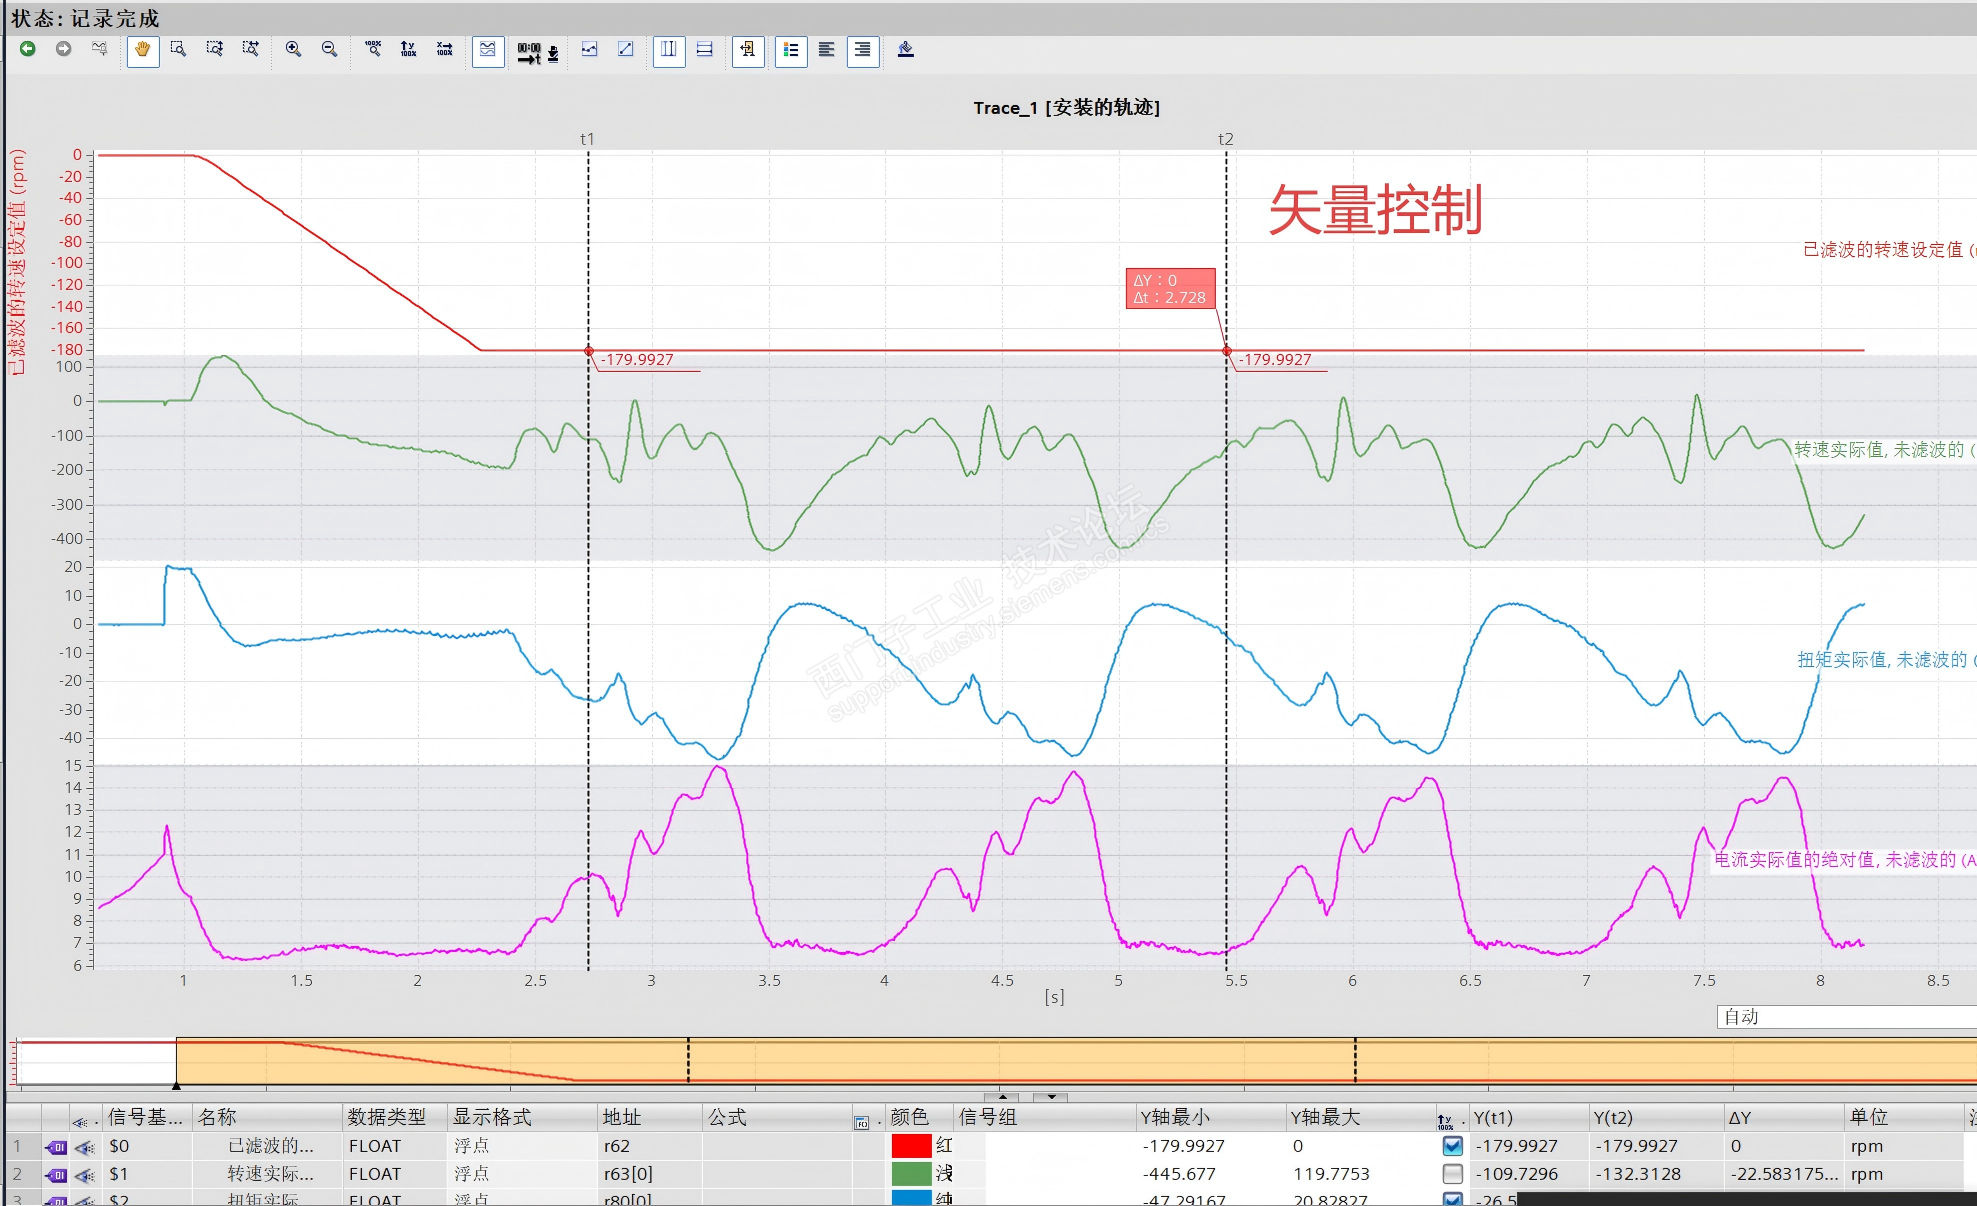Click the zoom in magnifier icon
Viewport: 1977px width, 1206px height.
pyautogui.click(x=293, y=49)
